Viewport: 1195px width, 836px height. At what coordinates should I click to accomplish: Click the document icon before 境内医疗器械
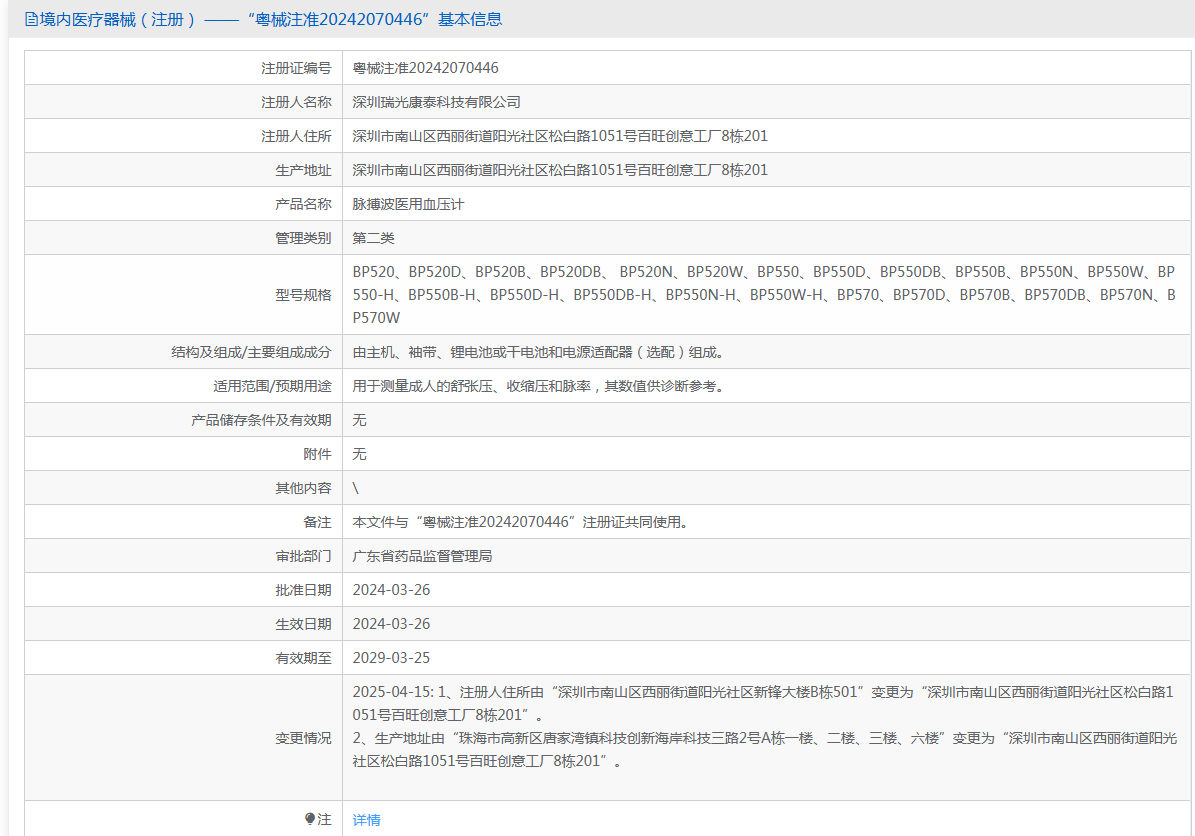pyautogui.click(x=31, y=19)
